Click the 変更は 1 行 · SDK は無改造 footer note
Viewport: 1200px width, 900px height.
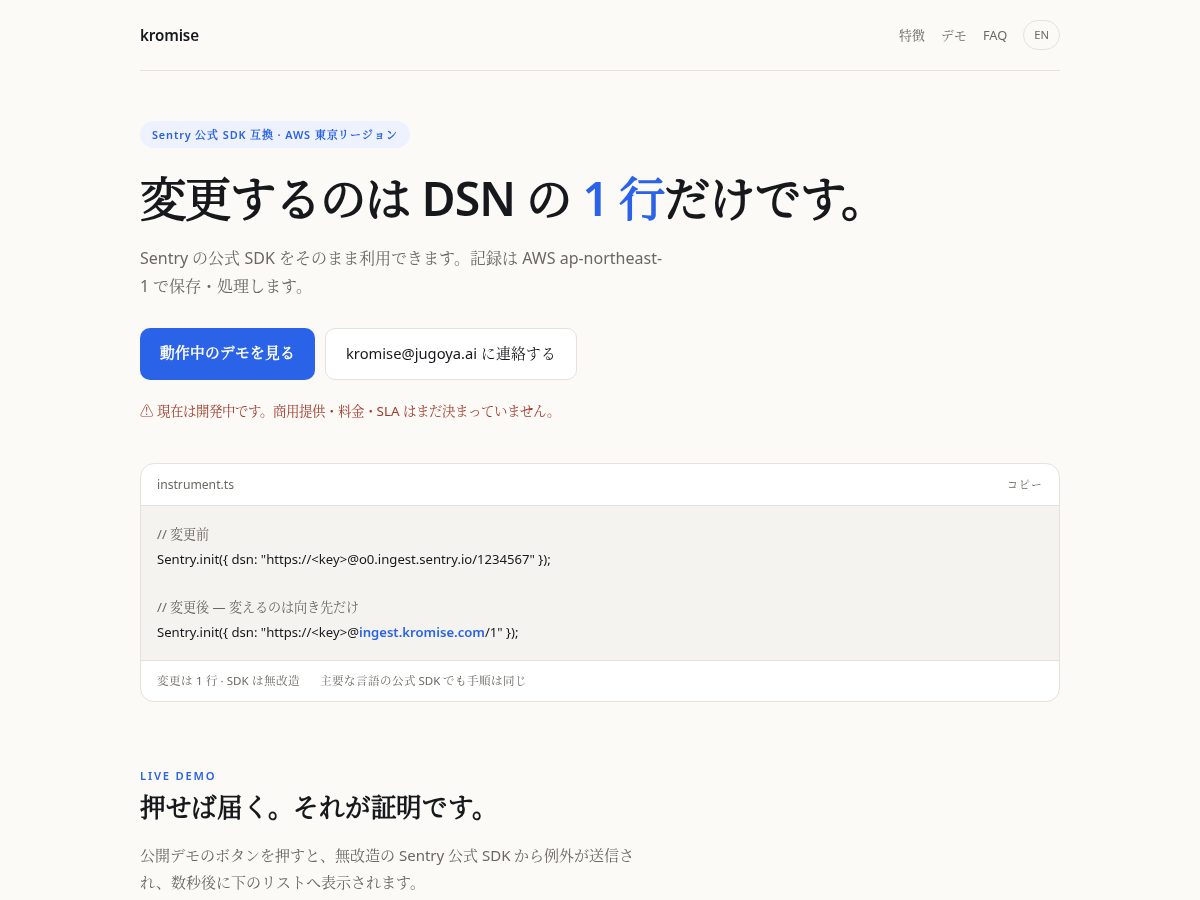point(228,681)
